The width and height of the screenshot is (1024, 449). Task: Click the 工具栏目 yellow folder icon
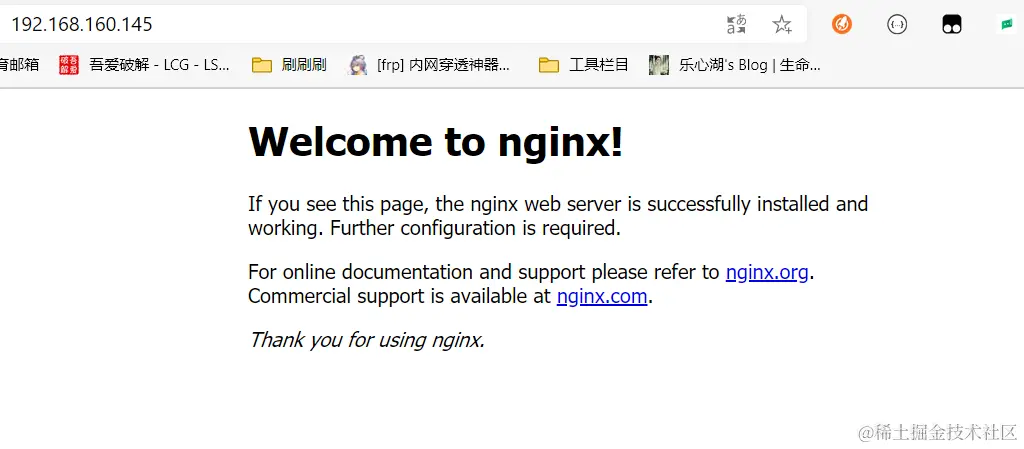tap(549, 65)
